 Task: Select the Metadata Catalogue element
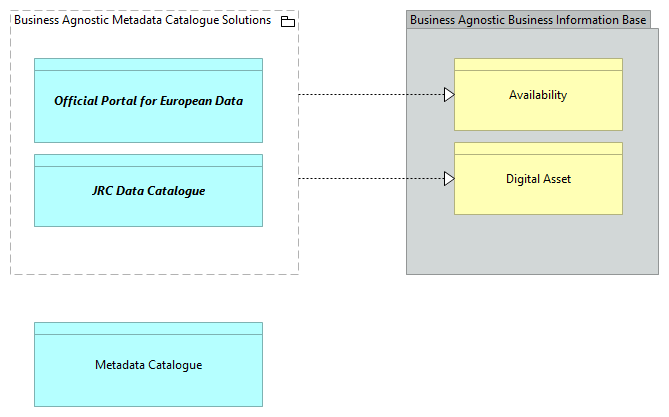pyautogui.click(x=148, y=365)
